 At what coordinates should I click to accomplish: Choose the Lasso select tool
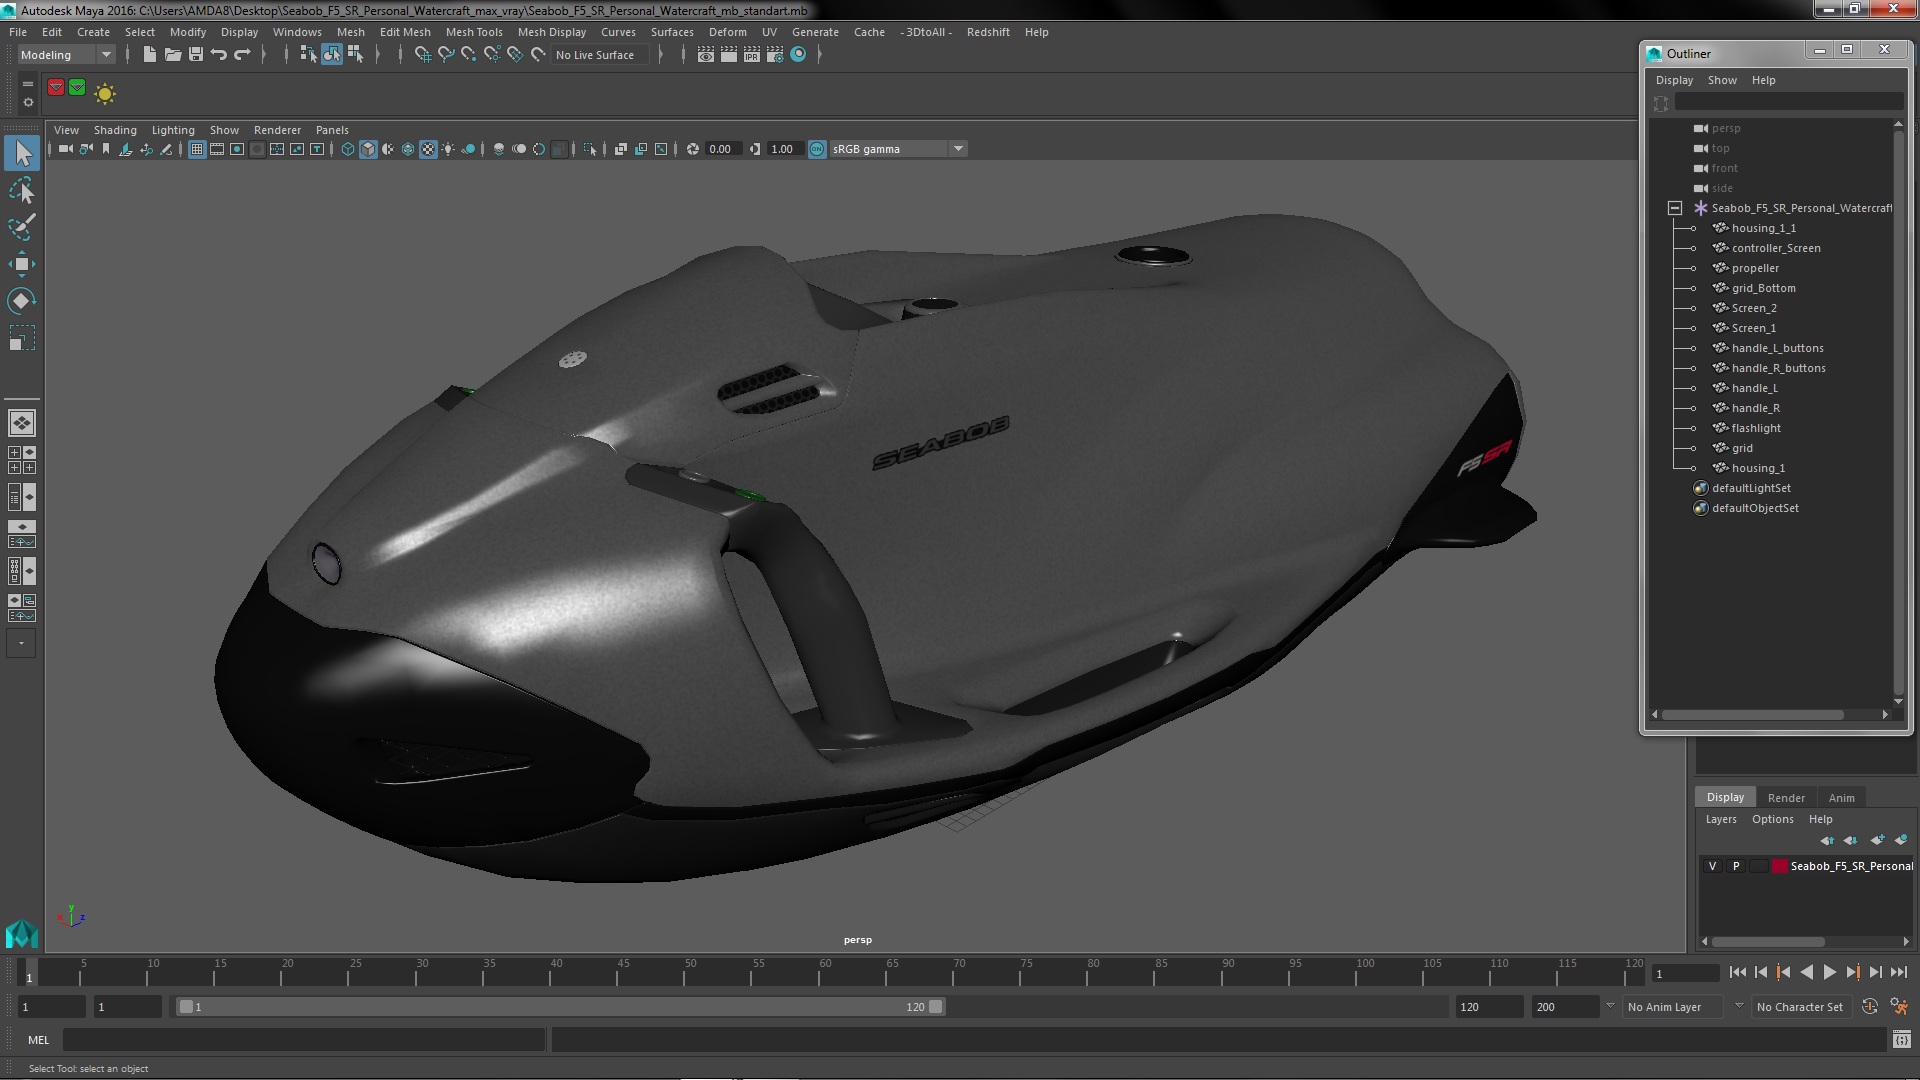pos(22,190)
